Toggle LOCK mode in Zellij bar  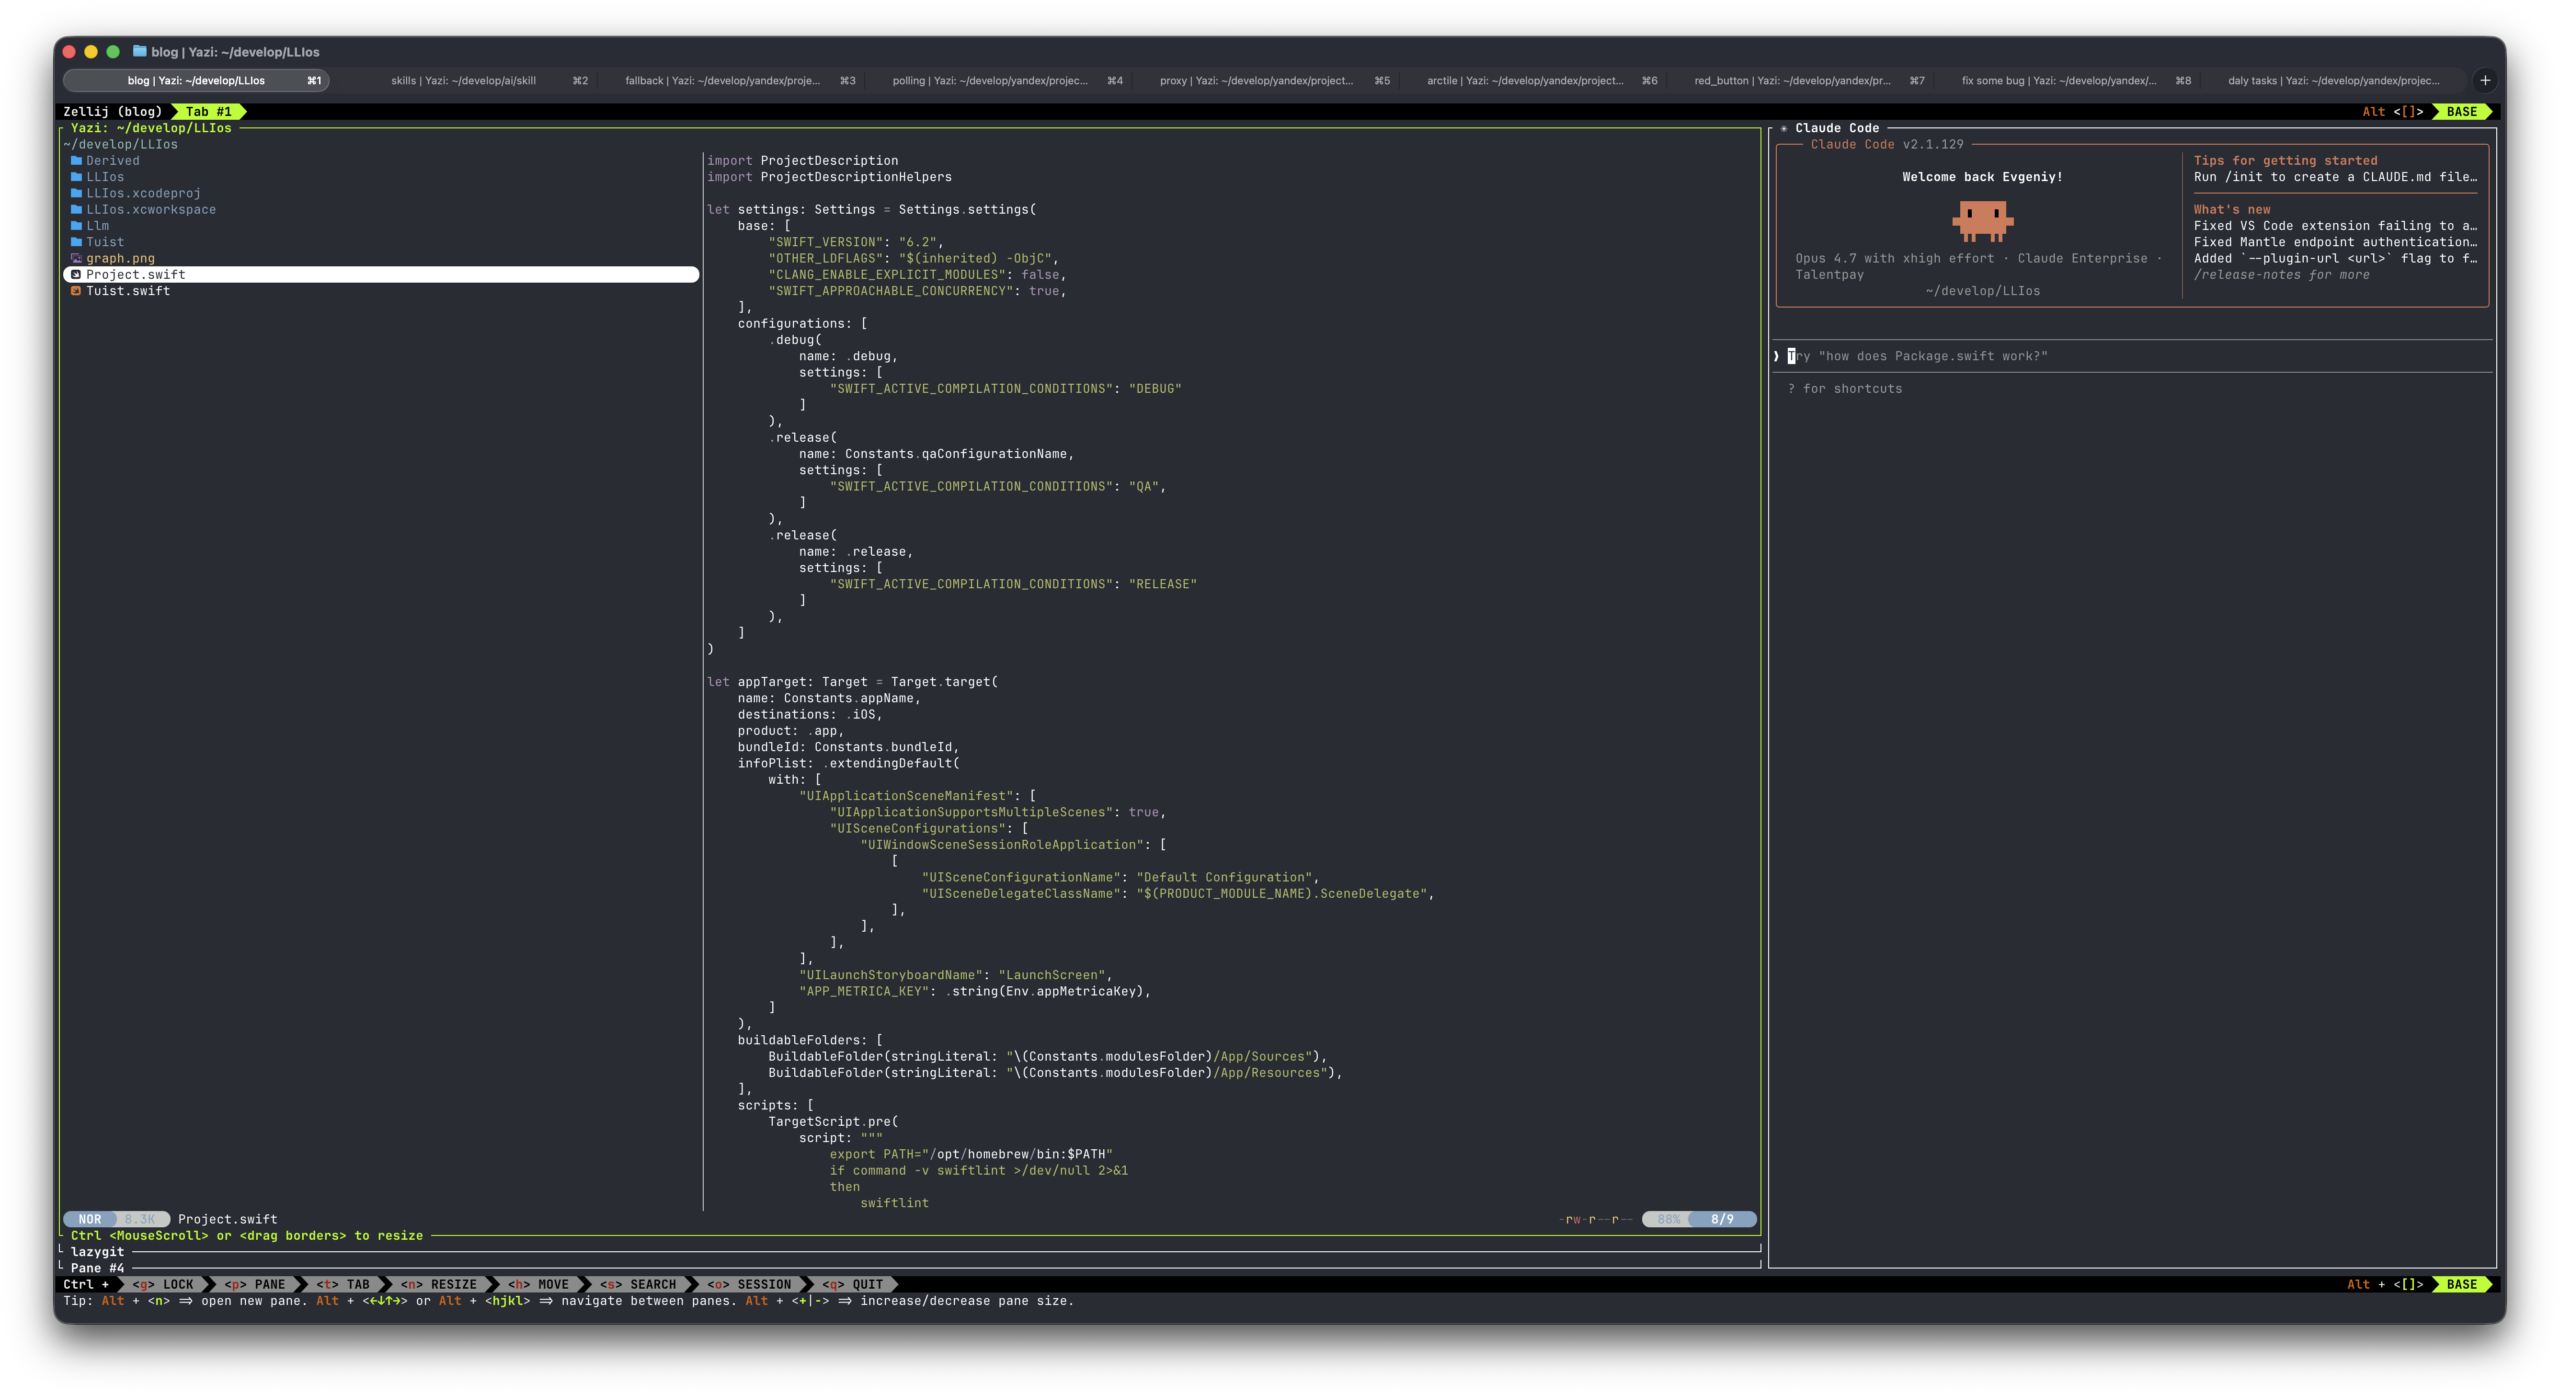point(165,1285)
